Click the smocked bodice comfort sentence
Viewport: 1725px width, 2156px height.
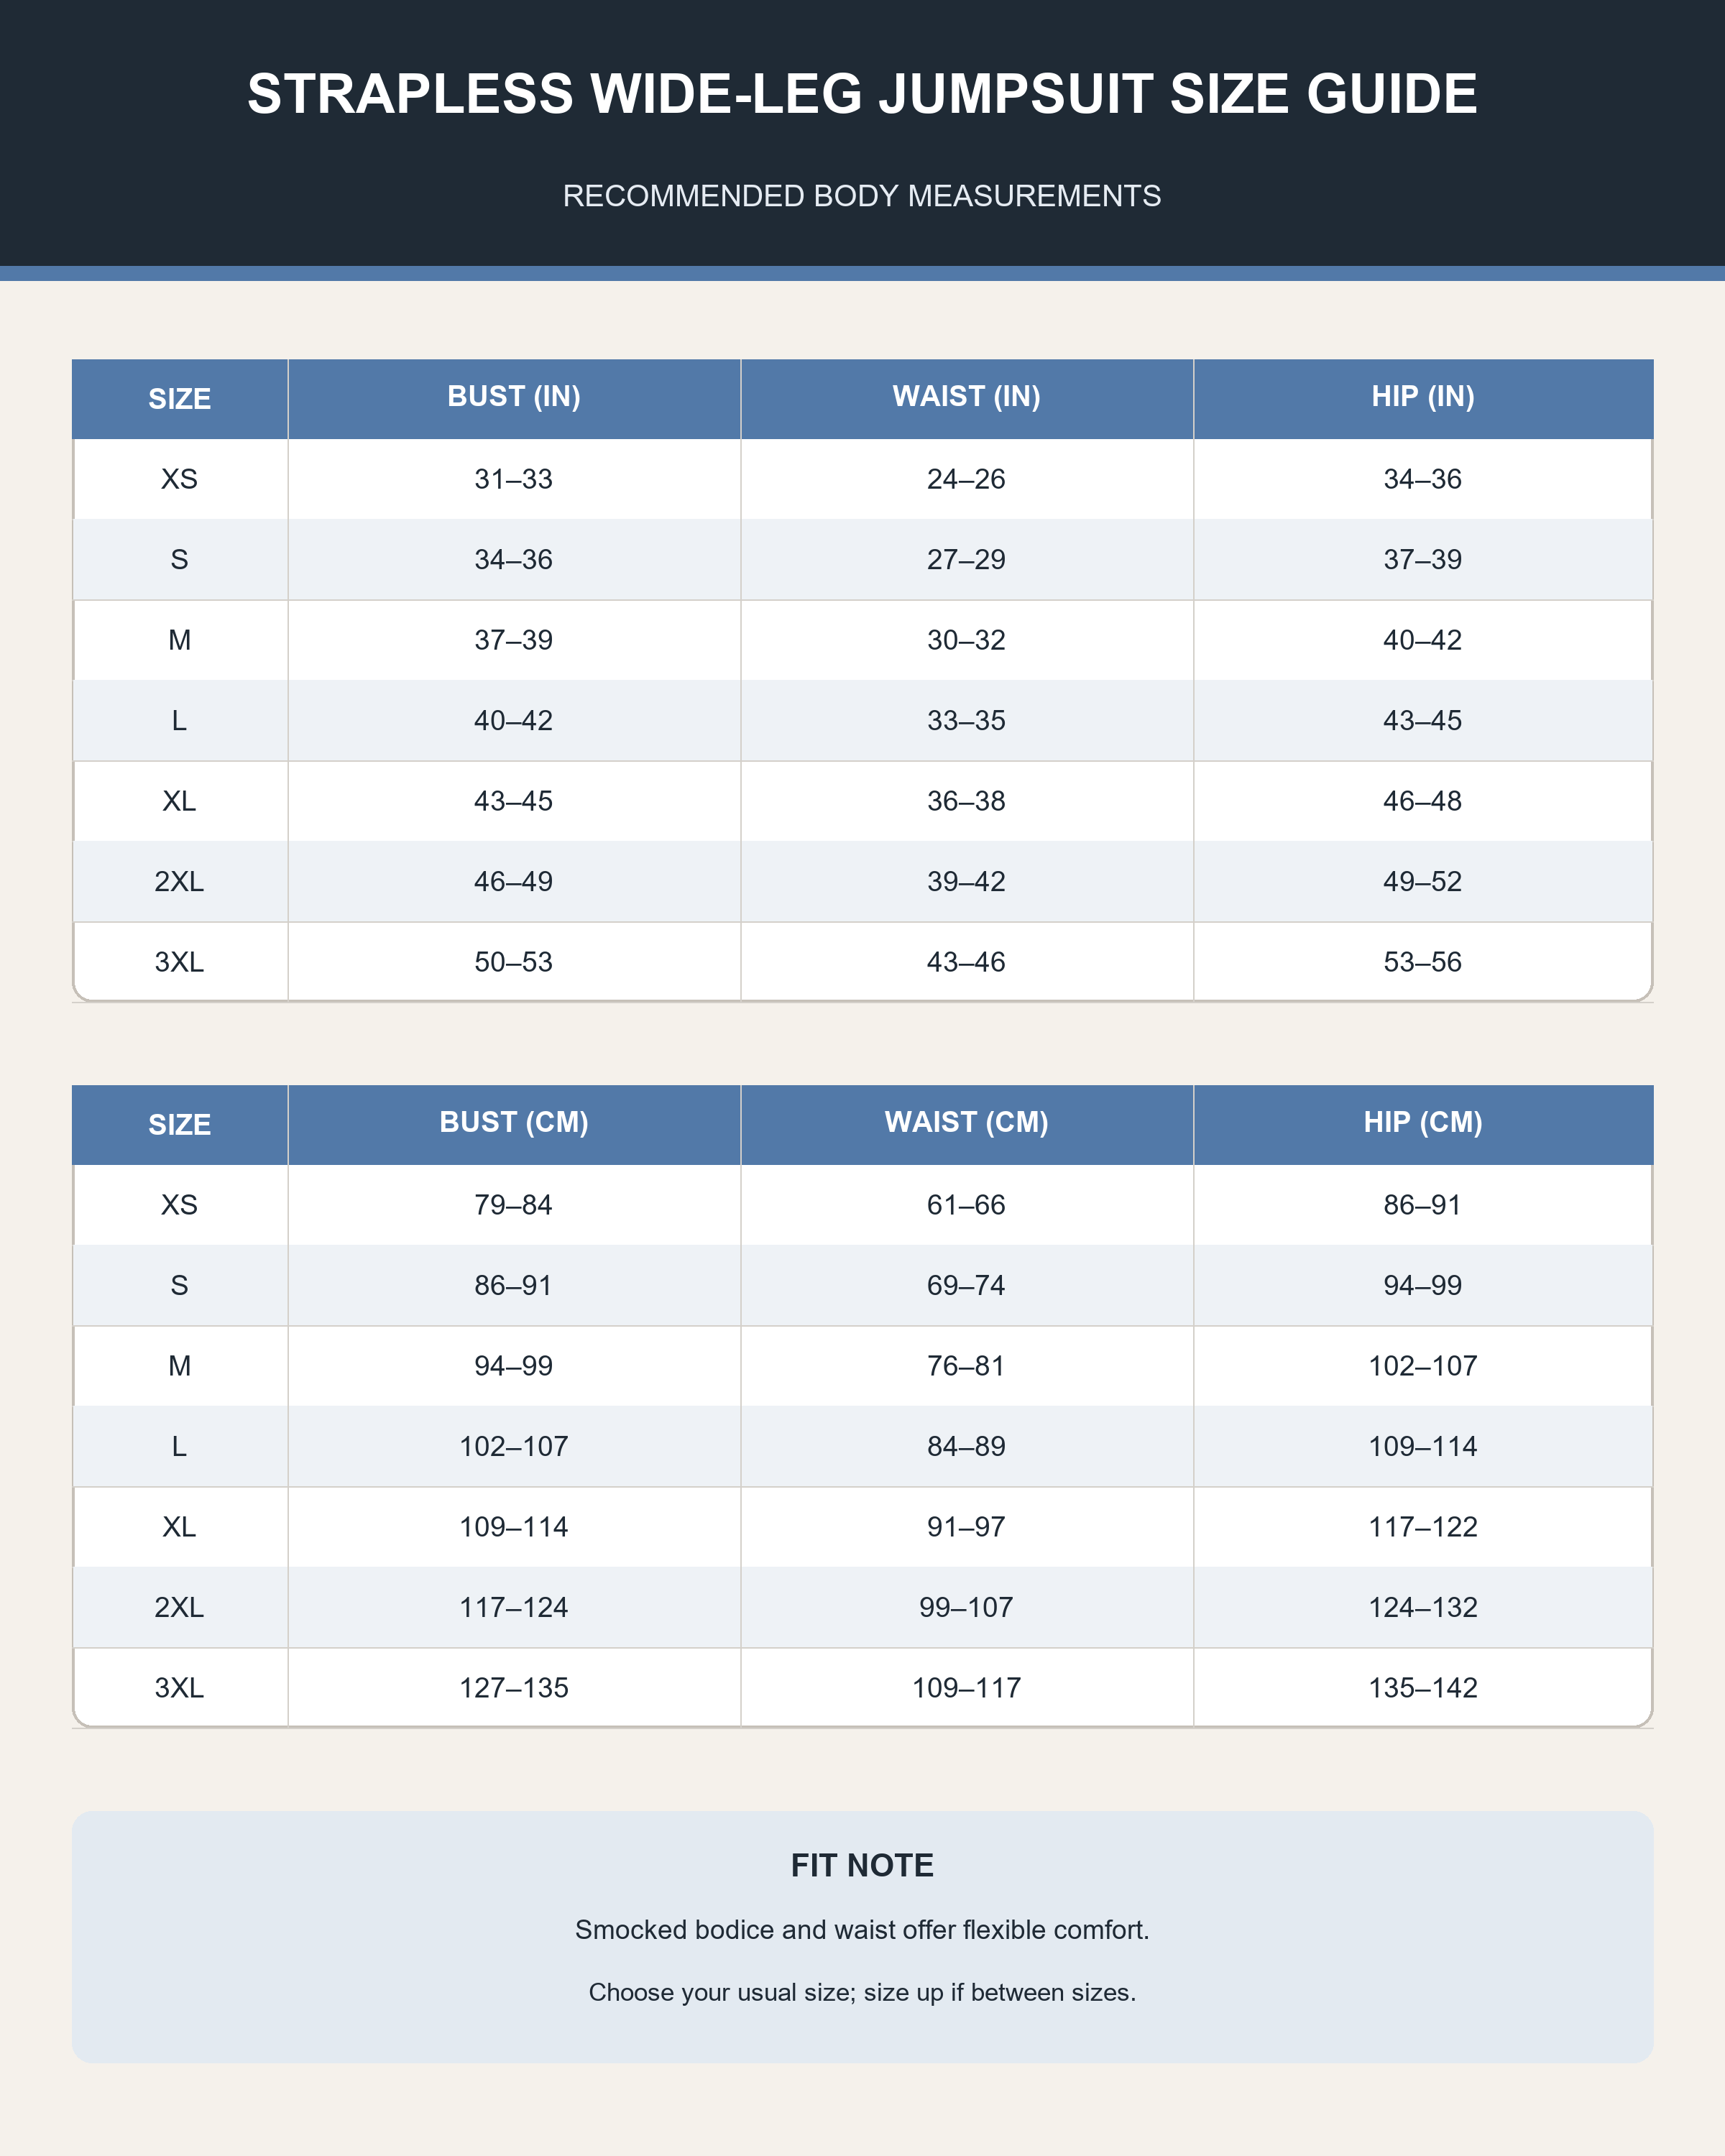coord(862,1930)
